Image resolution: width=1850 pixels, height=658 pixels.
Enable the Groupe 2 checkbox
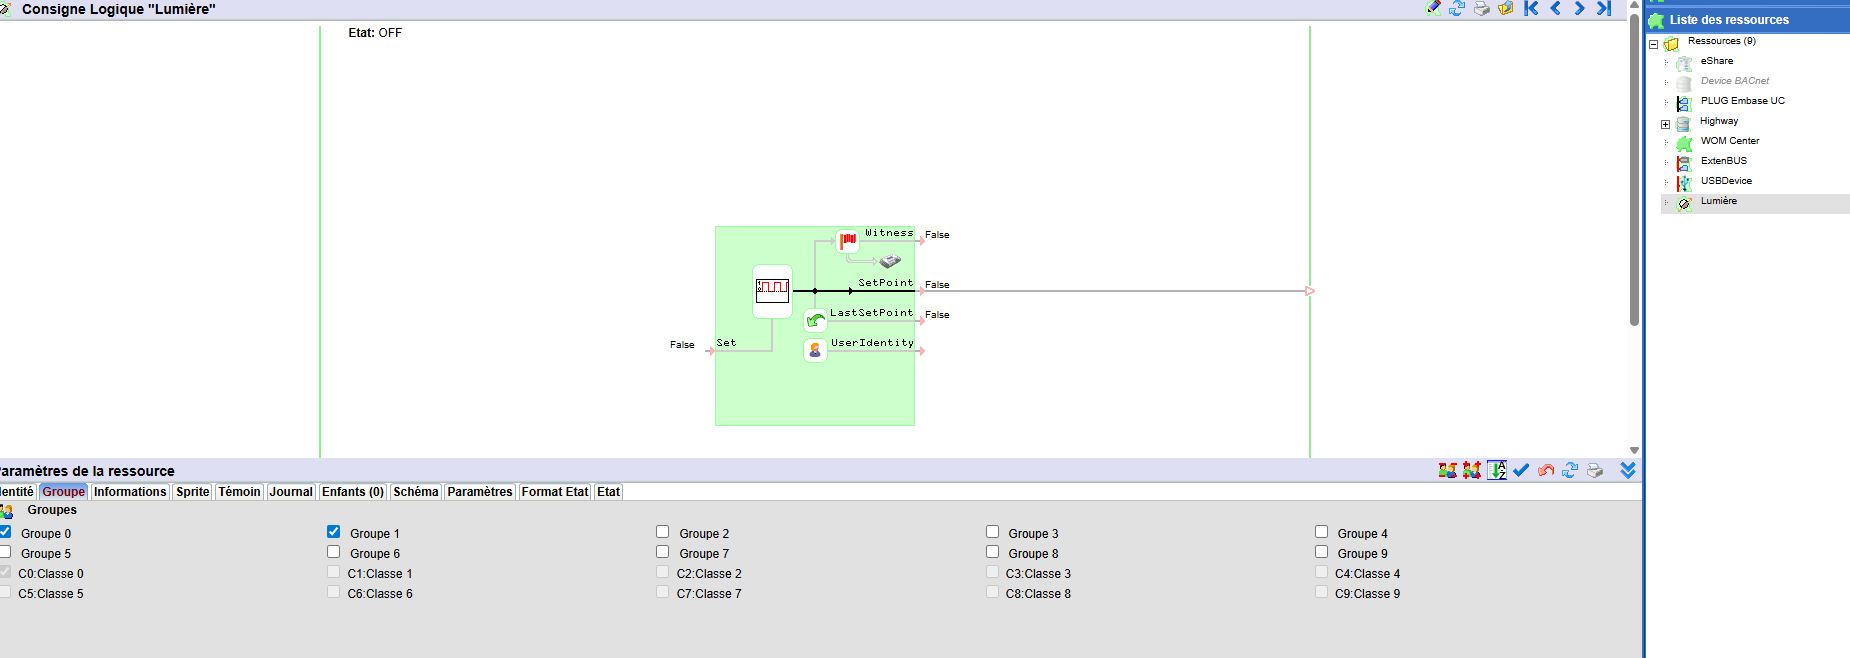662,532
